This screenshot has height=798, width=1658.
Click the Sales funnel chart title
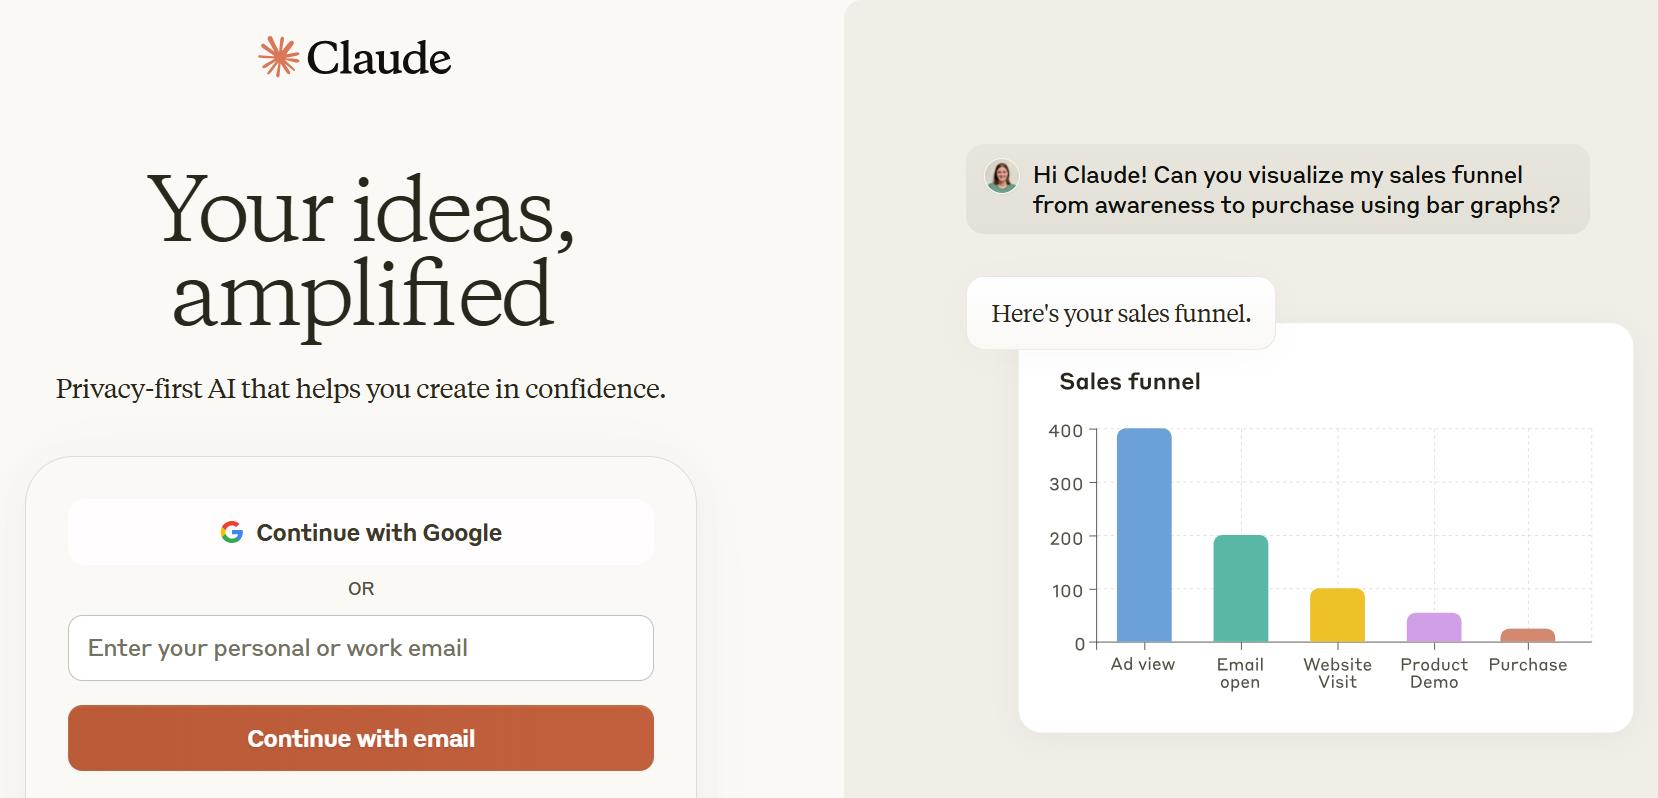(x=1129, y=381)
